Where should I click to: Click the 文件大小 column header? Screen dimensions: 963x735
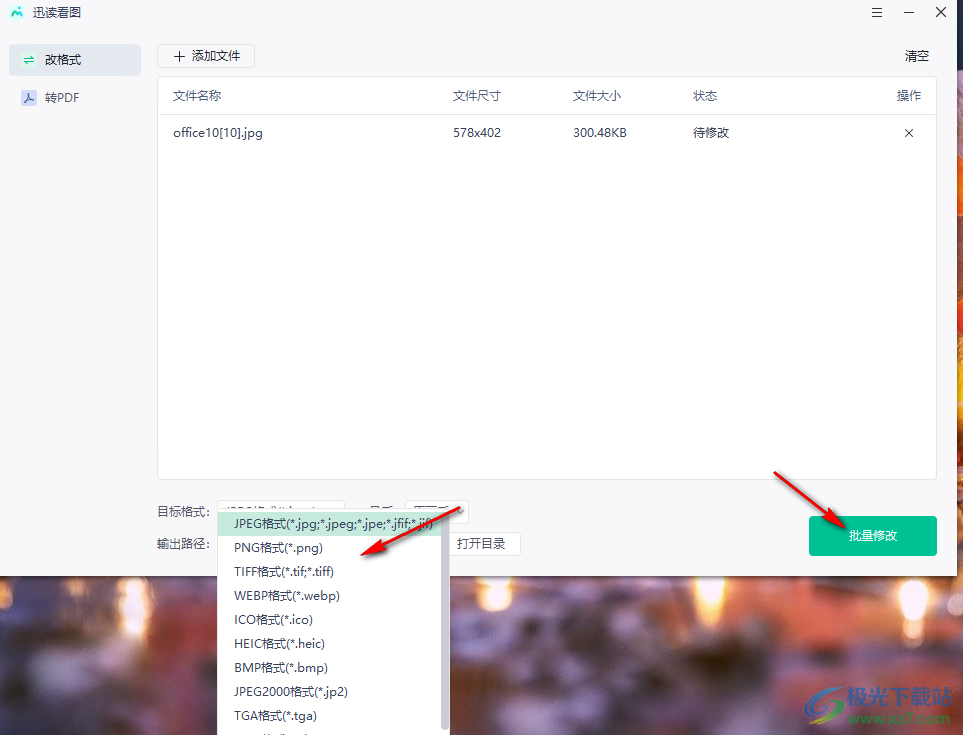[x=596, y=96]
